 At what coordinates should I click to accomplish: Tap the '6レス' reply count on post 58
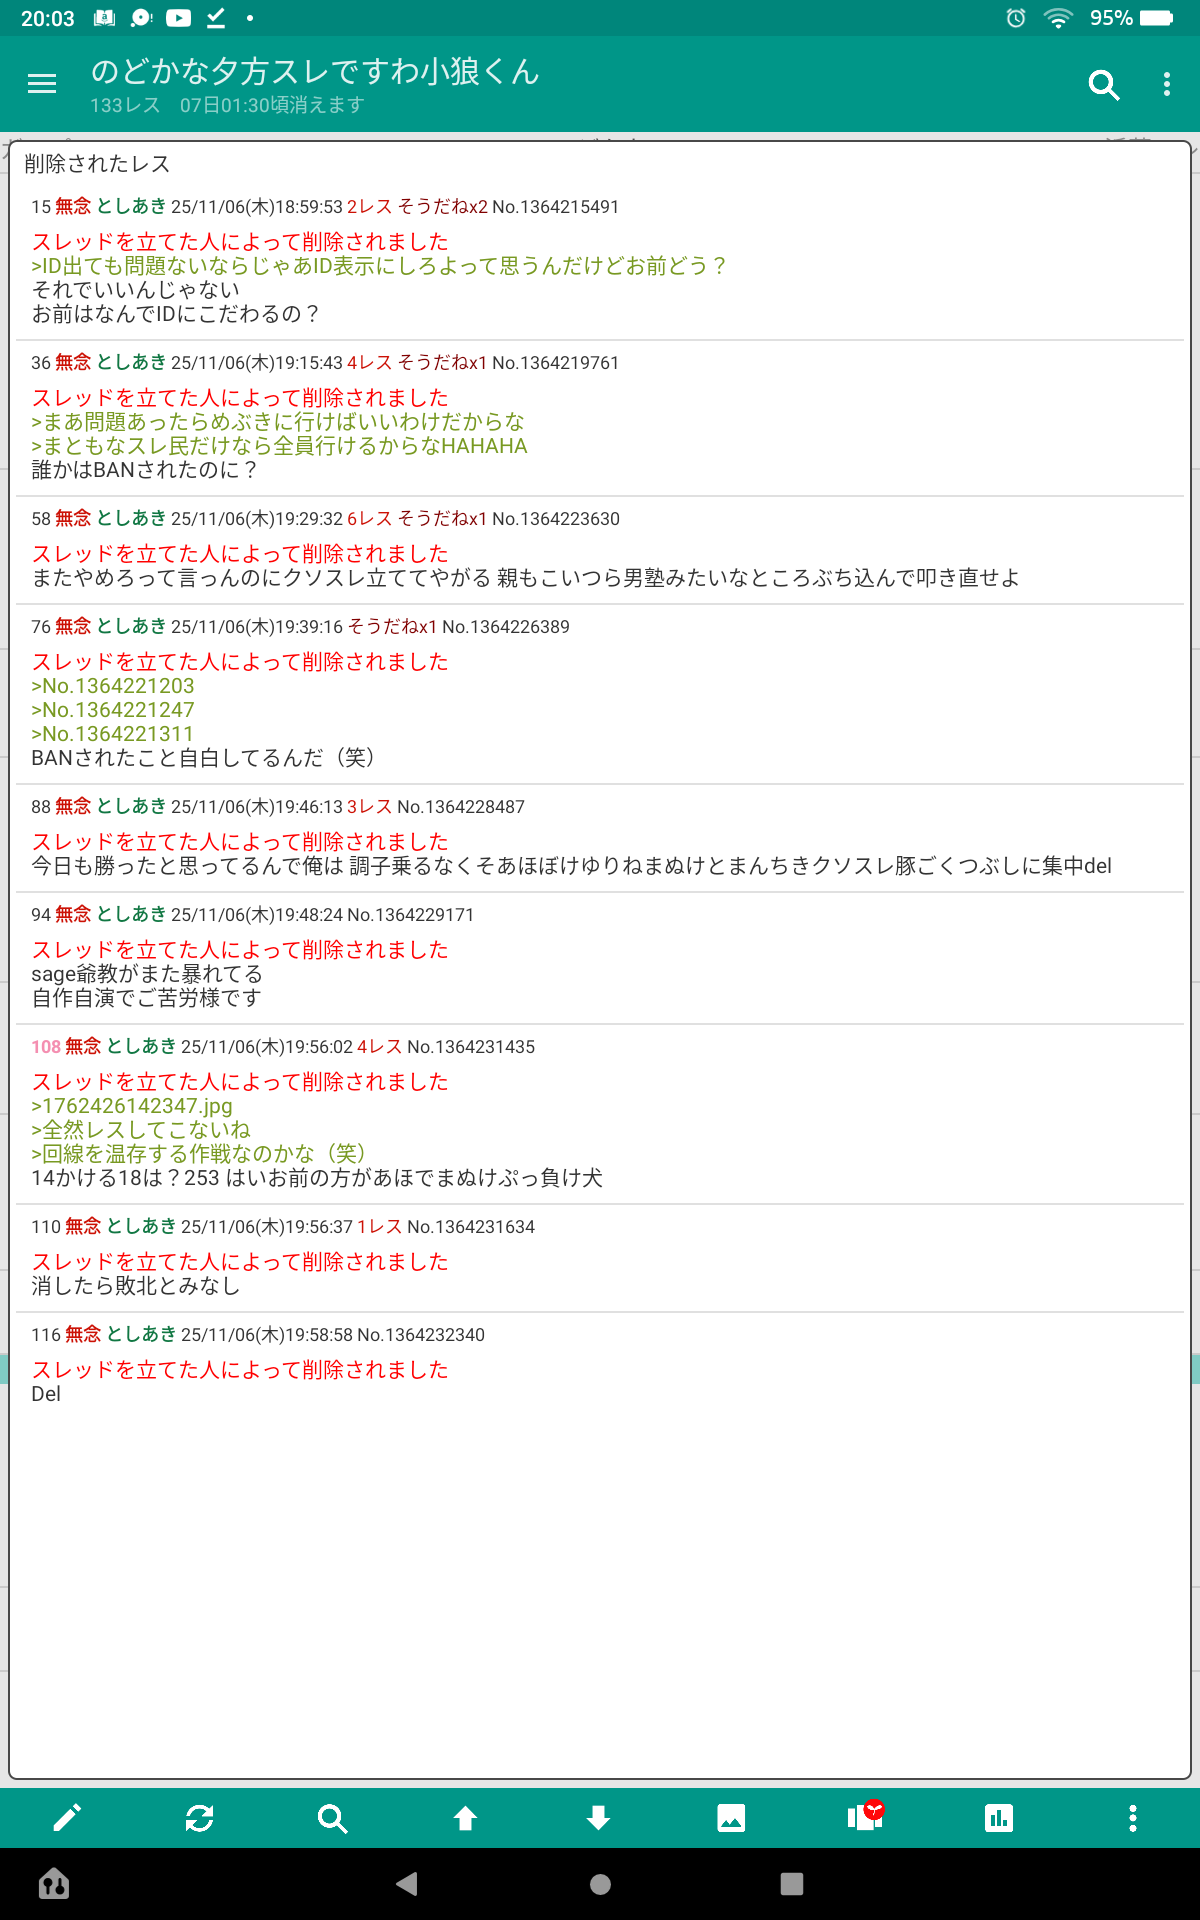click(369, 519)
